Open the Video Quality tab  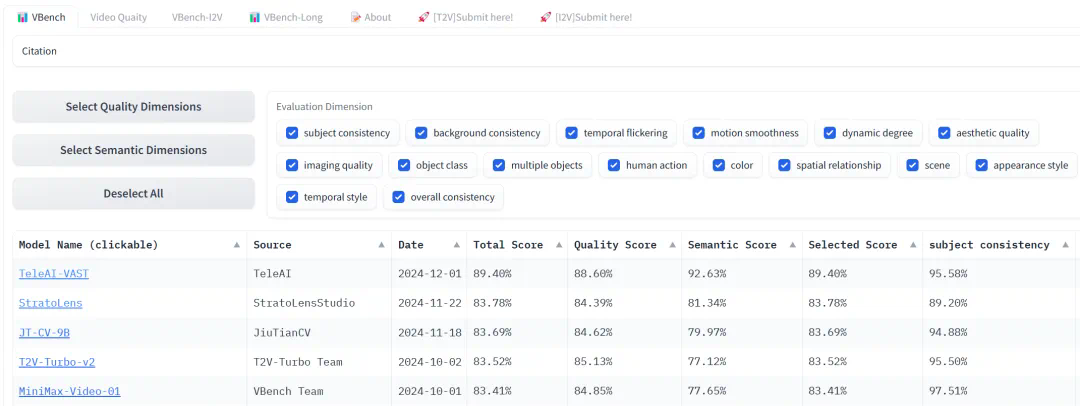click(118, 17)
